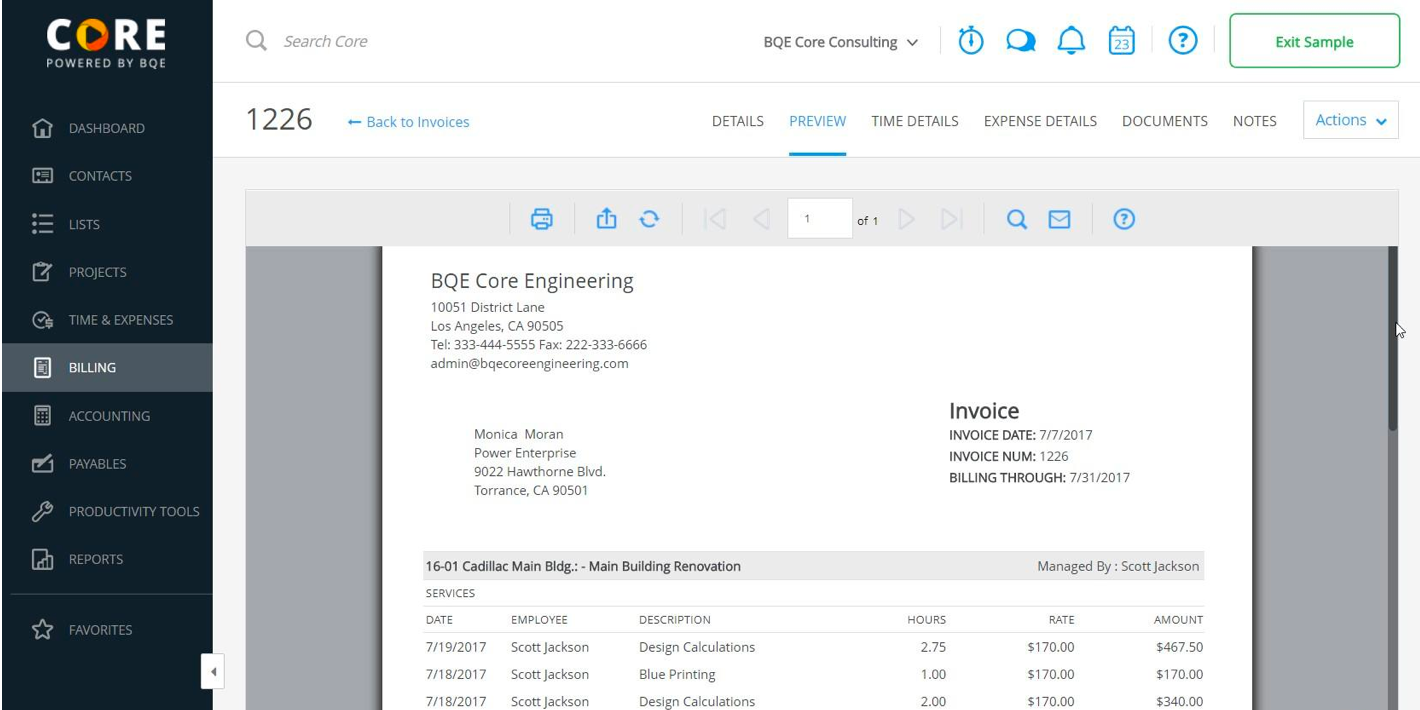View notifications bell

tap(1071, 41)
